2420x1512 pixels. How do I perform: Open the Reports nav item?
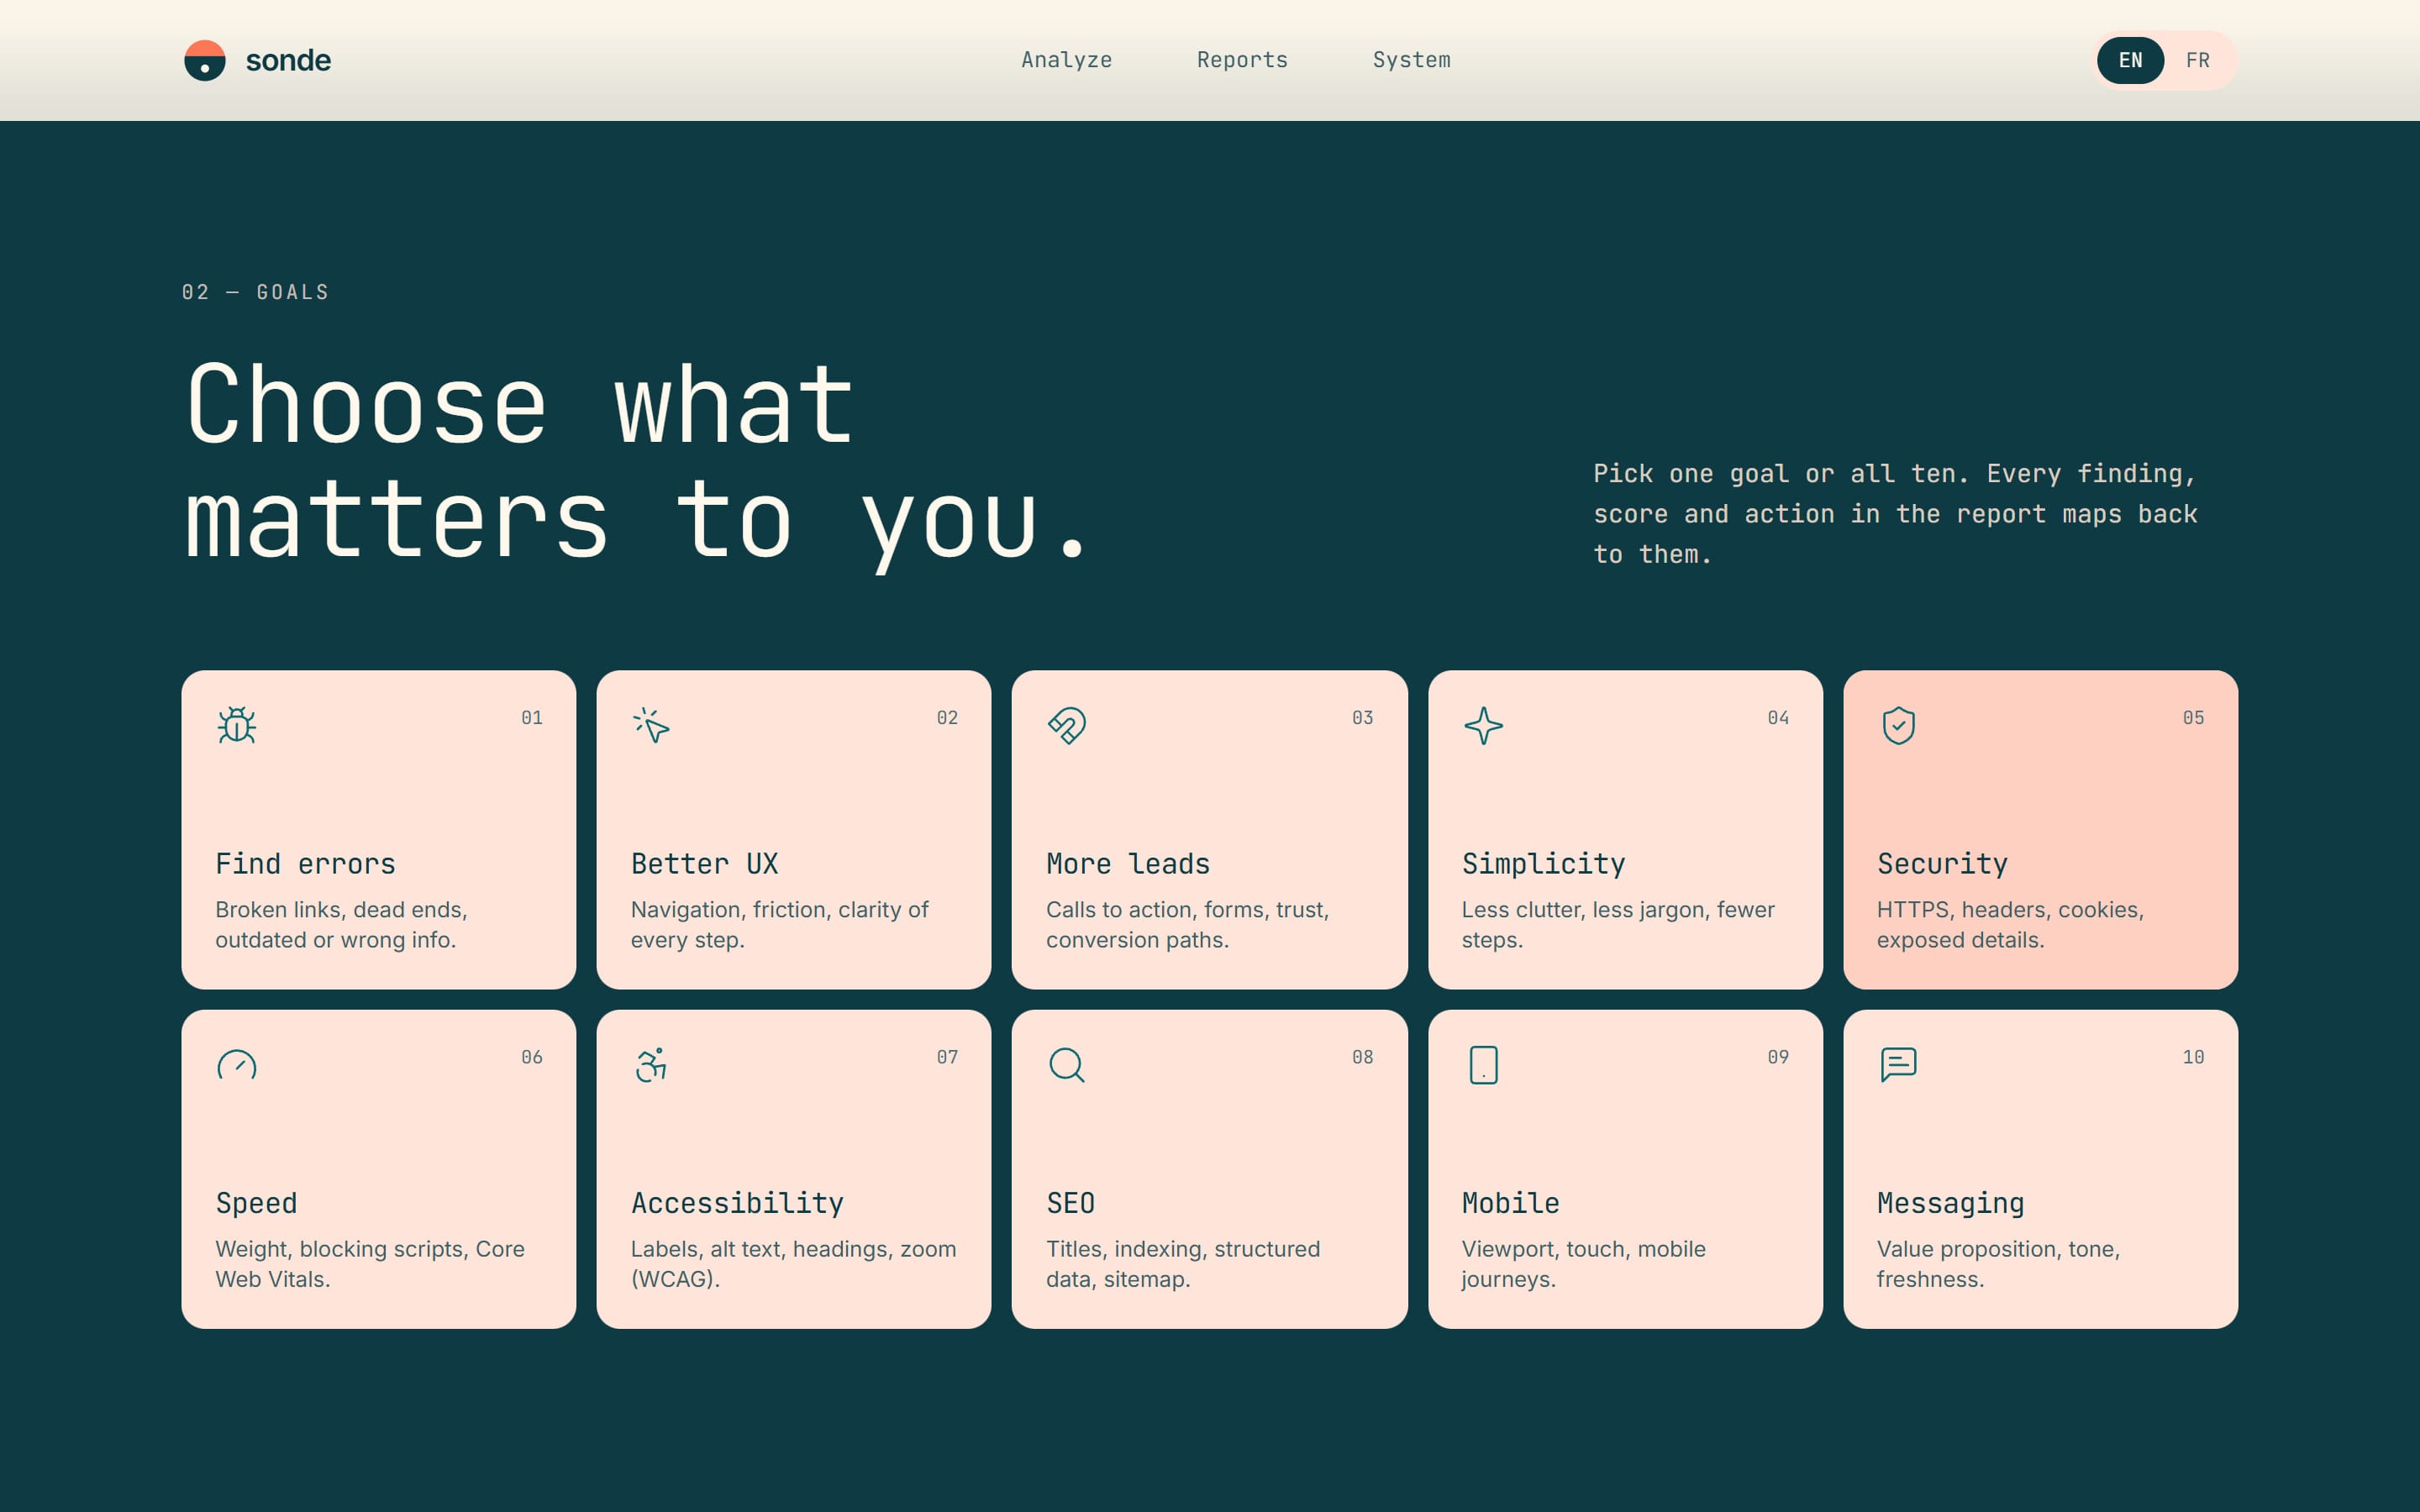pyautogui.click(x=1242, y=60)
